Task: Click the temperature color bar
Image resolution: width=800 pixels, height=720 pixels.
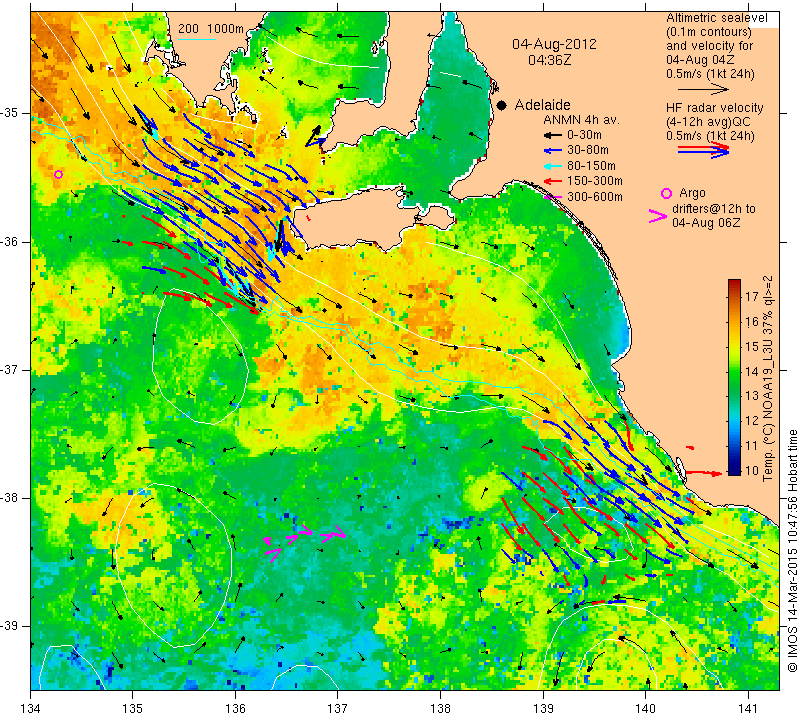Action: click(734, 377)
